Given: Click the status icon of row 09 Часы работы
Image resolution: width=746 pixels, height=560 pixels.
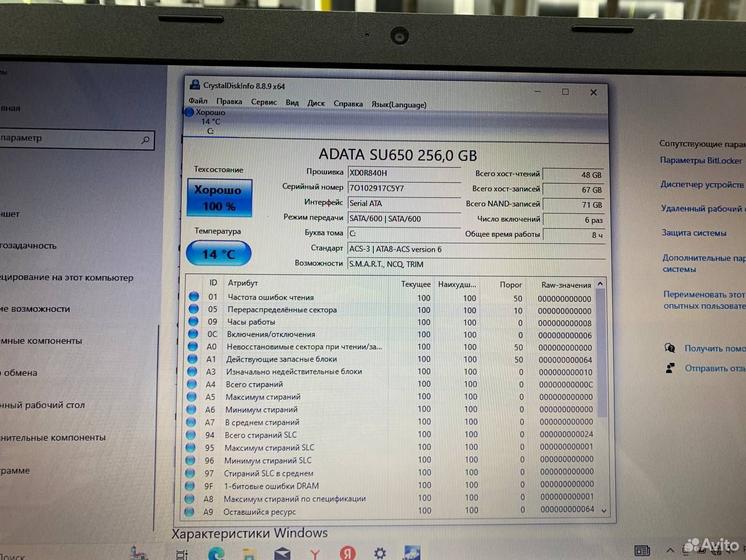Looking at the screenshot, I should coord(193,321).
